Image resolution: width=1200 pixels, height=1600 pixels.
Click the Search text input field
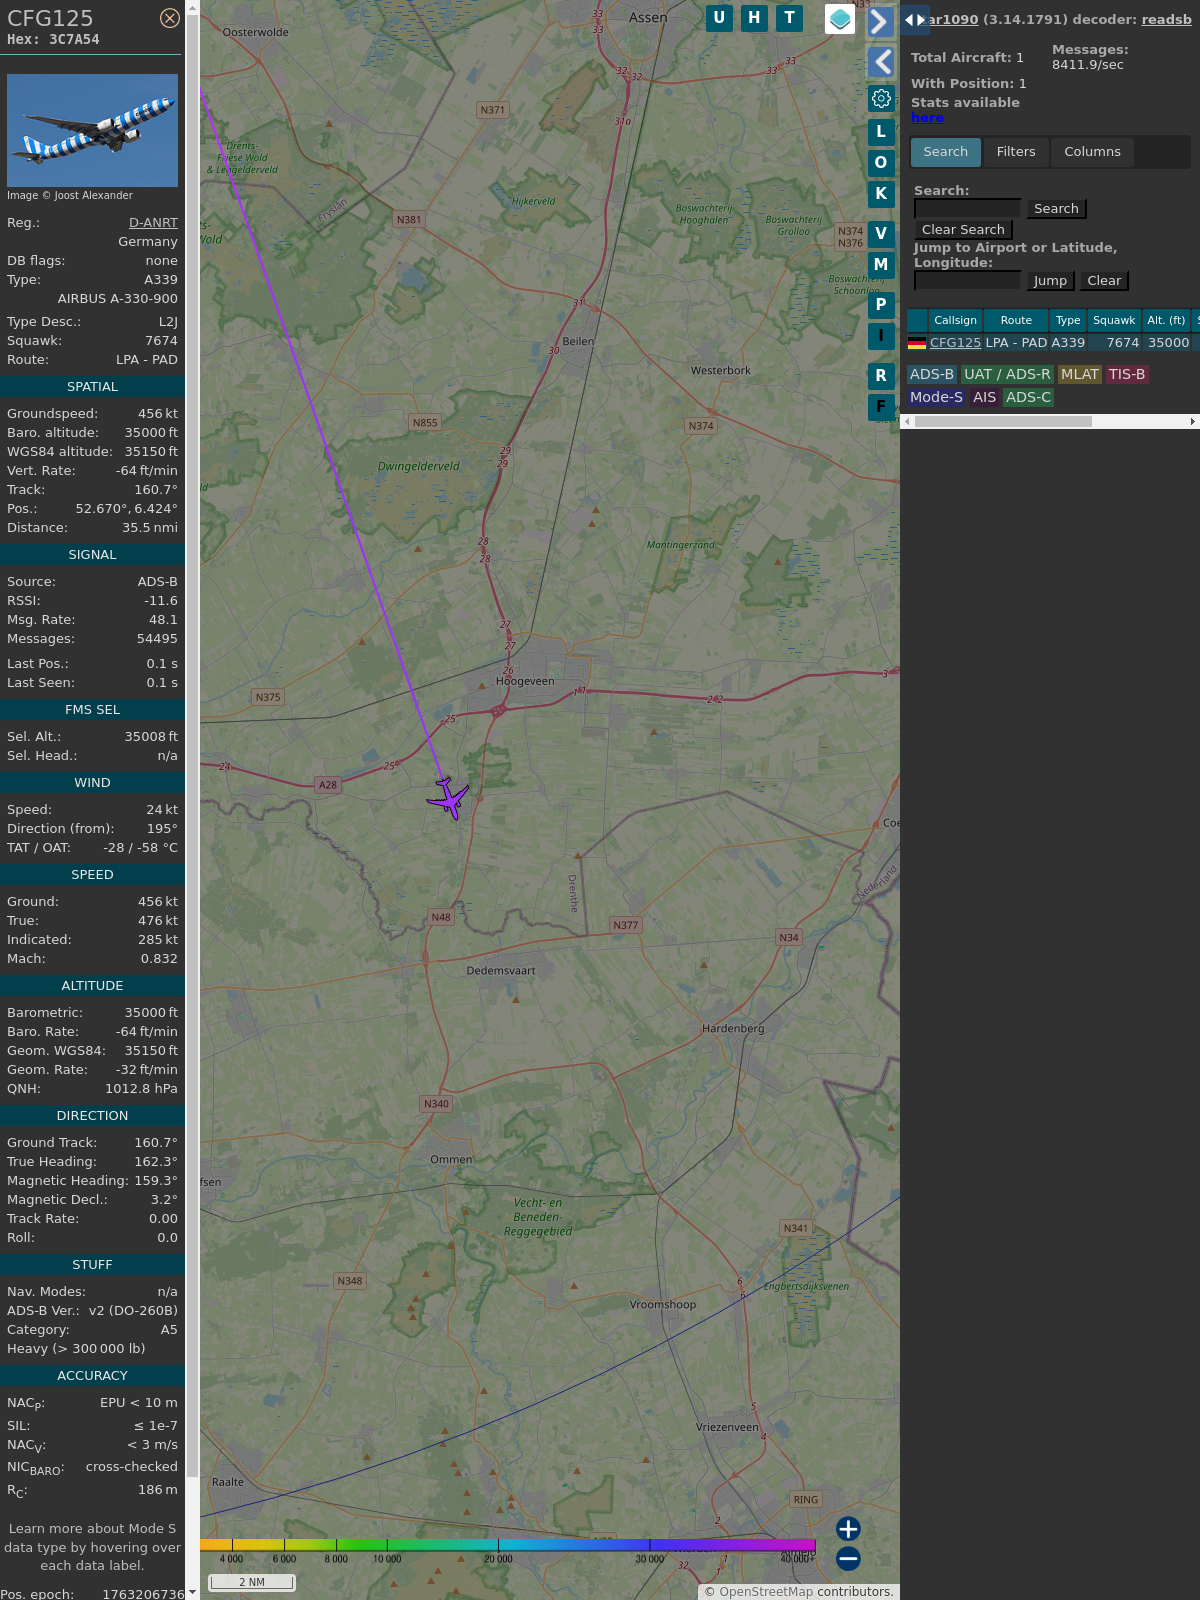click(x=968, y=208)
